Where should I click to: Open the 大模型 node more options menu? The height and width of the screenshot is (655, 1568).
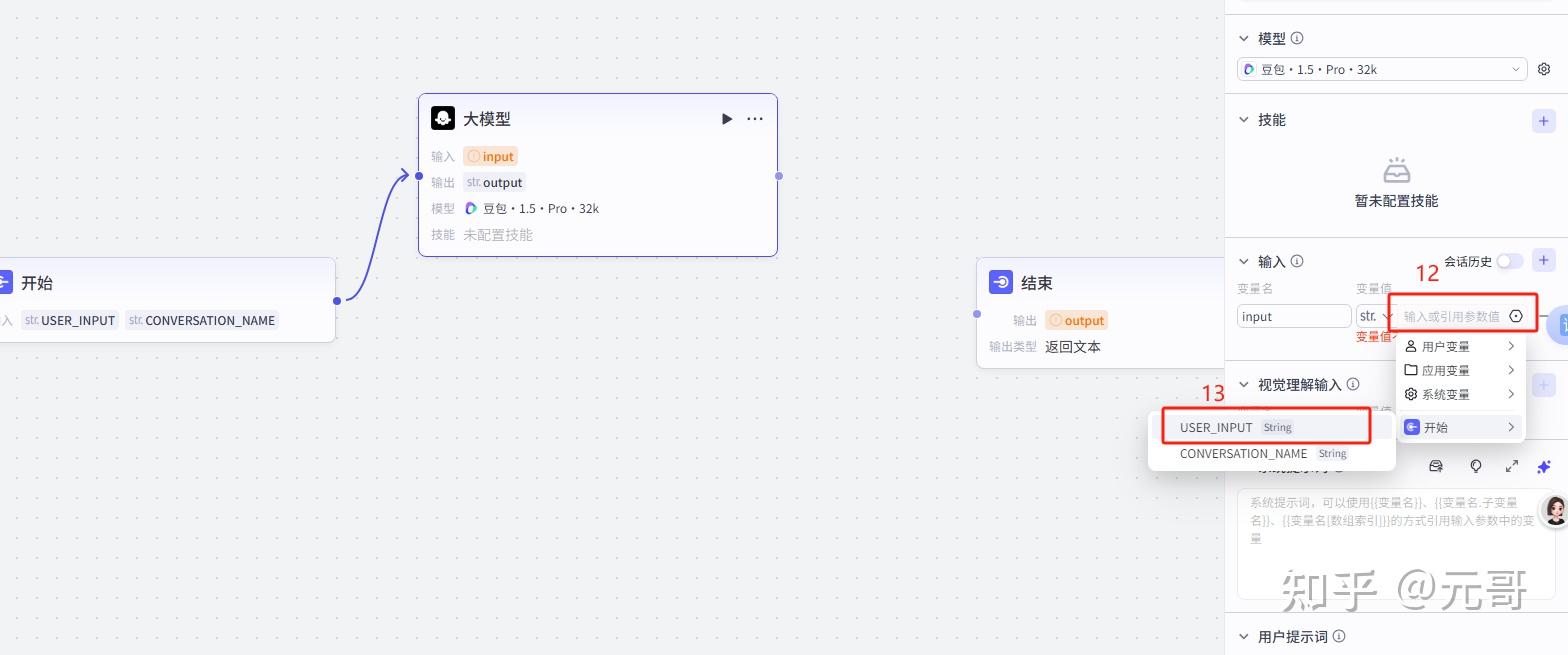point(755,119)
